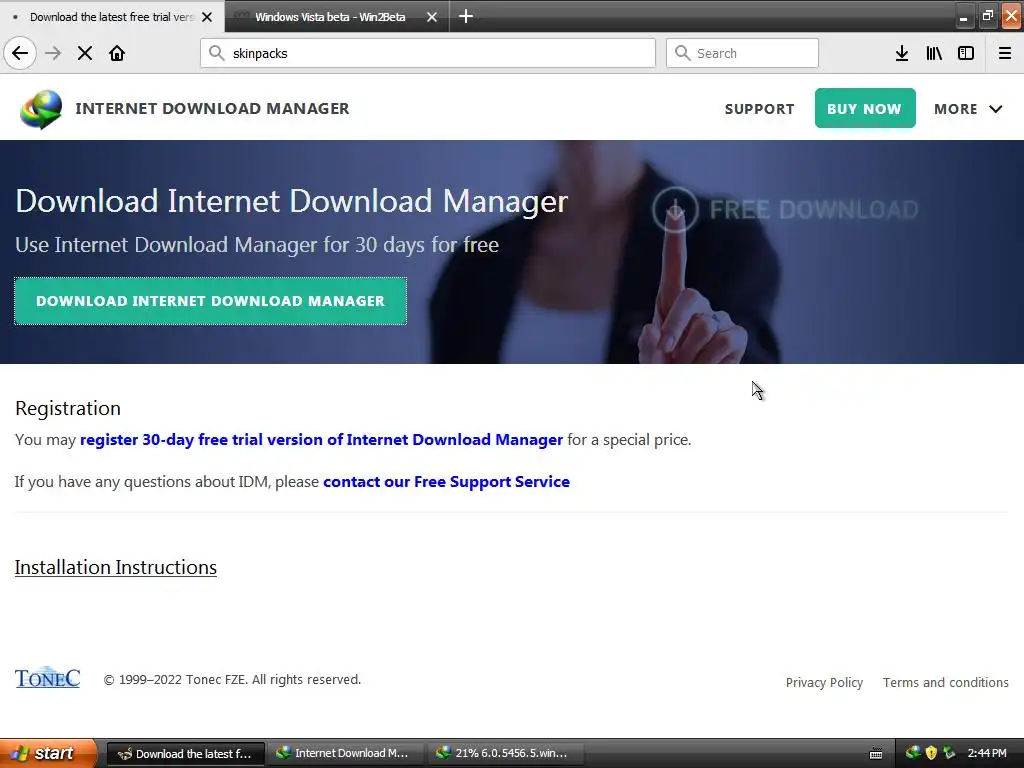Open the Installation Instructions link
1024x768 pixels.
(x=116, y=567)
